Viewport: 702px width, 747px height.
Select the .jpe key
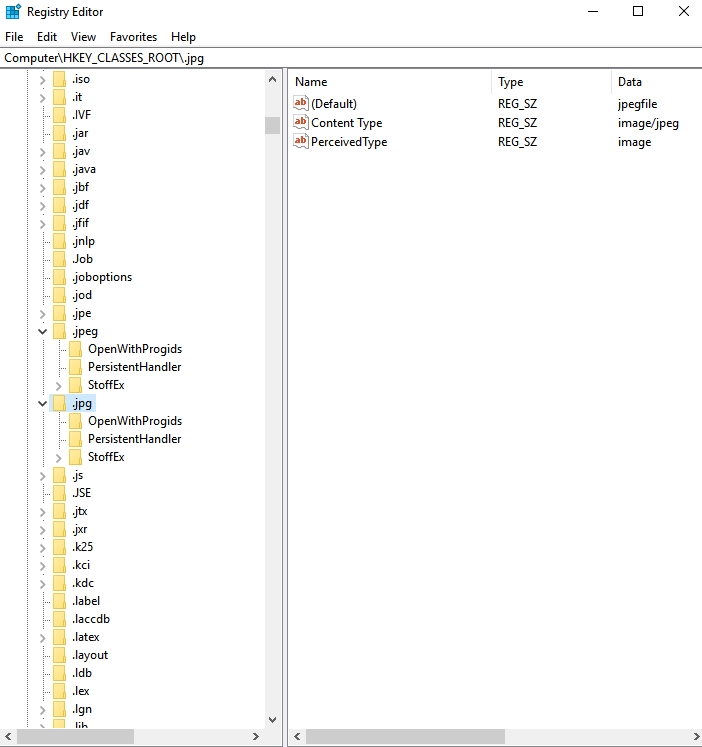coord(81,313)
